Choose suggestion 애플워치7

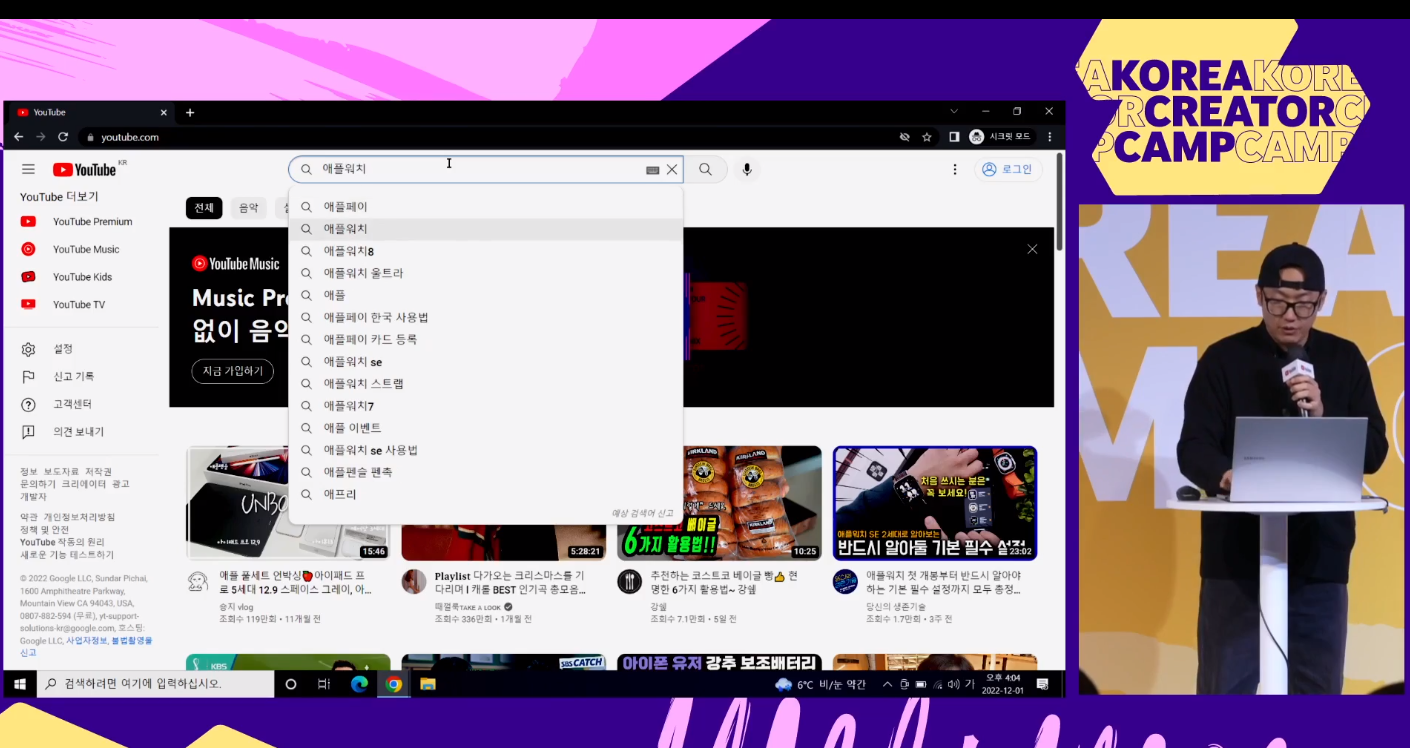486,406
